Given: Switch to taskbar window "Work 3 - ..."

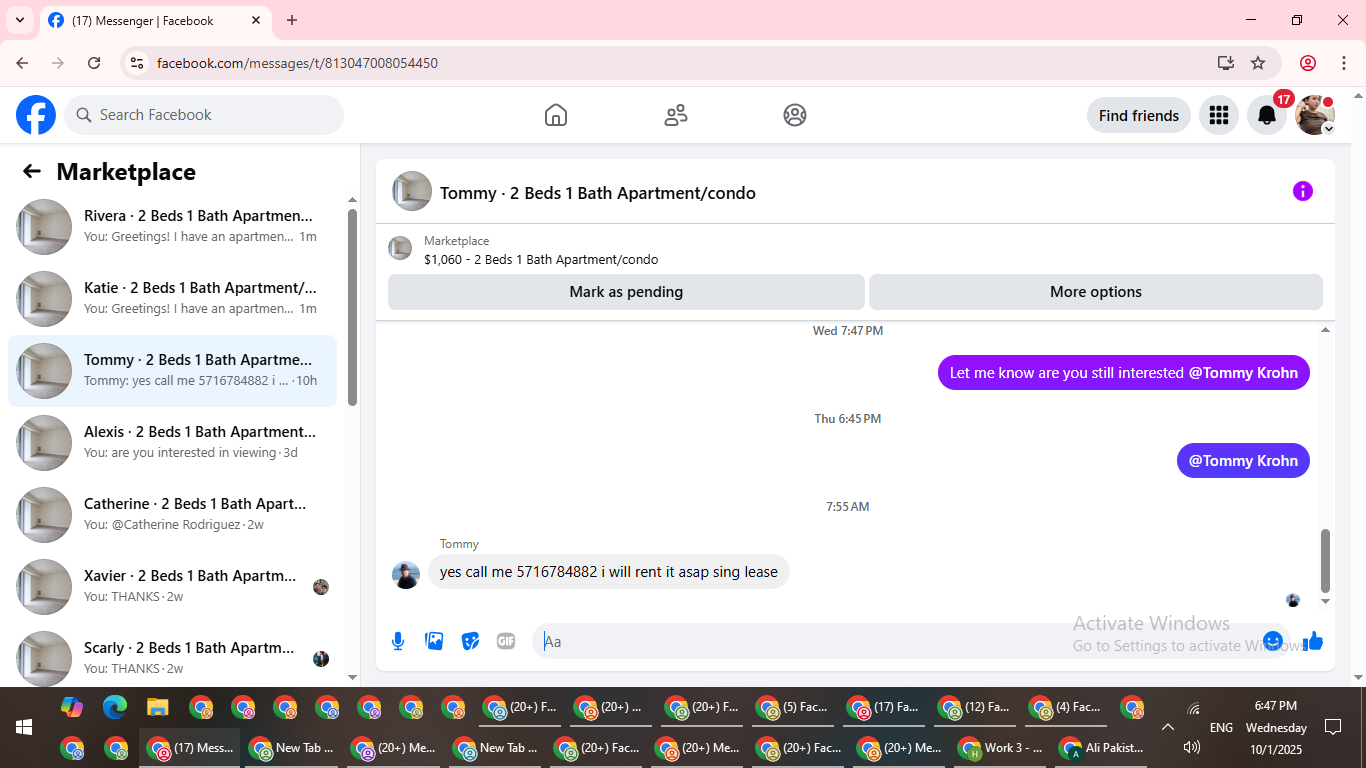Looking at the screenshot, I should 1001,747.
